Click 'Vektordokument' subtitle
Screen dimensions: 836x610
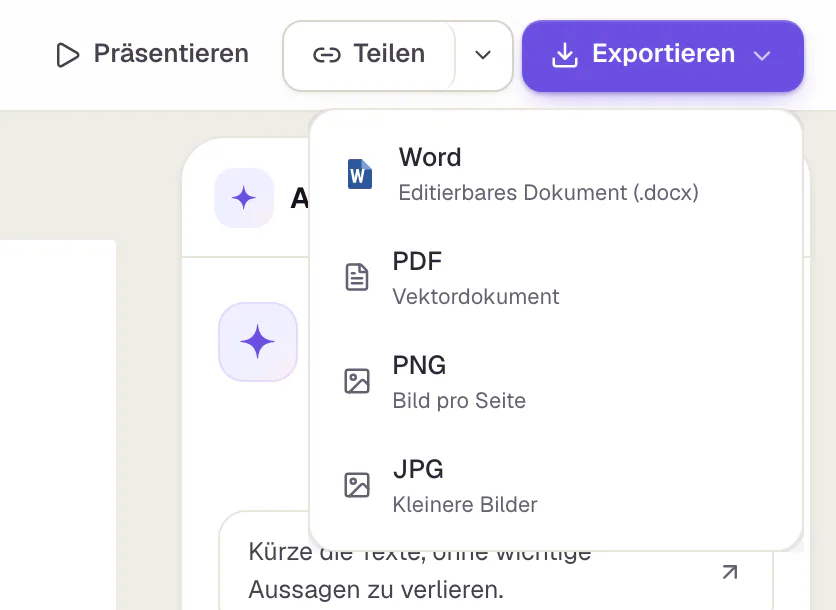tap(476, 296)
